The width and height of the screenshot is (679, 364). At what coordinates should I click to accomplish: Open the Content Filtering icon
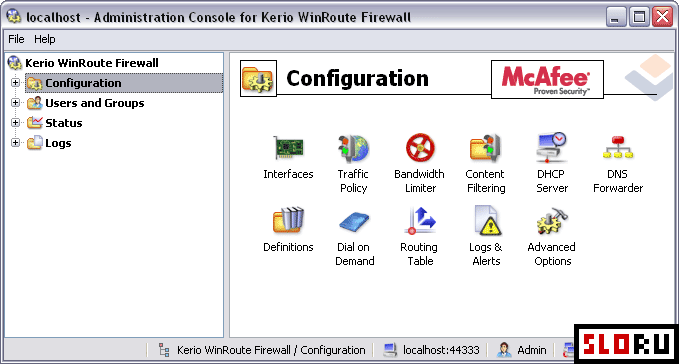(485, 148)
